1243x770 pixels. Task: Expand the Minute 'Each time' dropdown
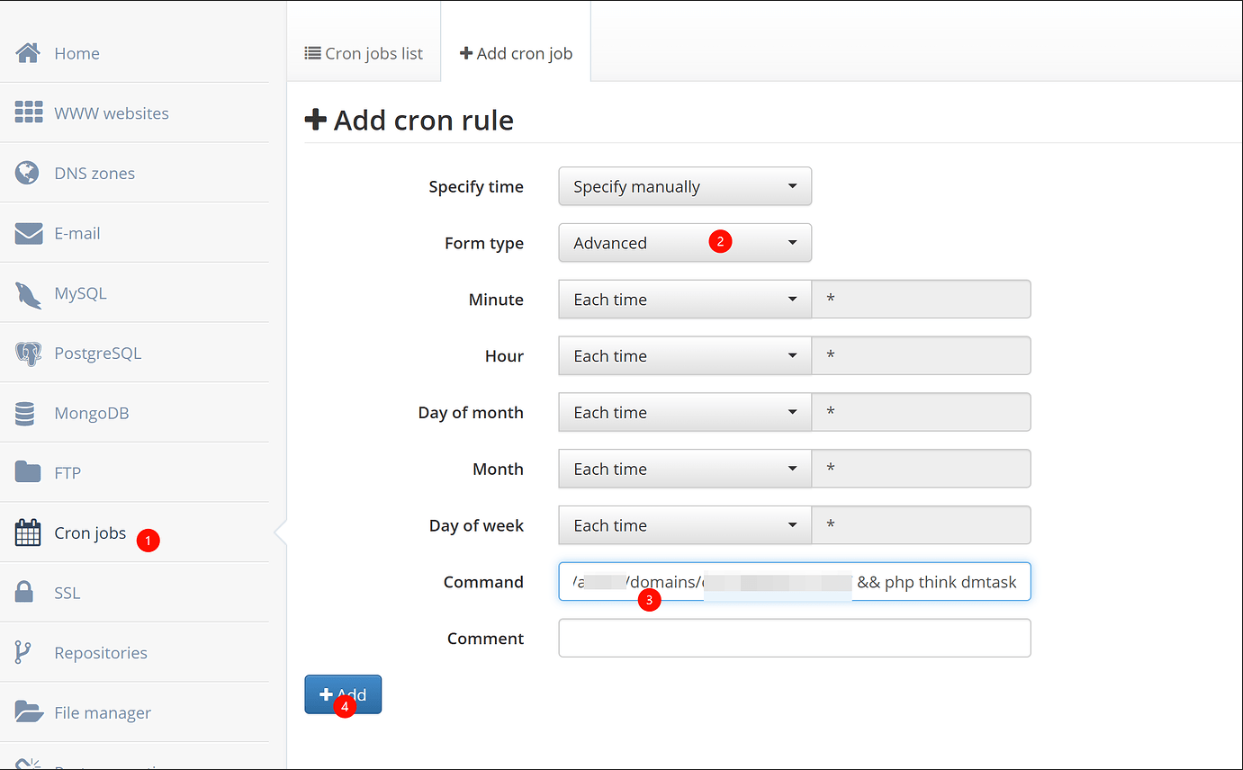(684, 299)
